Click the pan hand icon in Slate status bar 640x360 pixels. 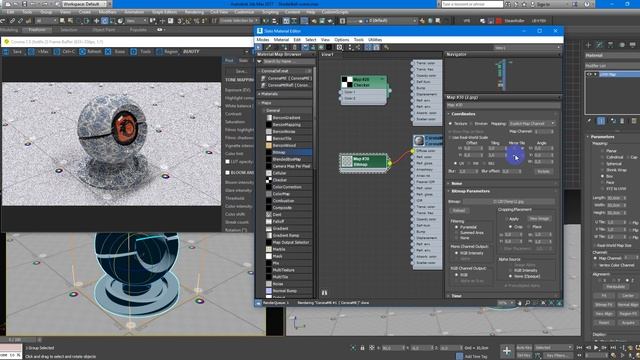click(520, 303)
